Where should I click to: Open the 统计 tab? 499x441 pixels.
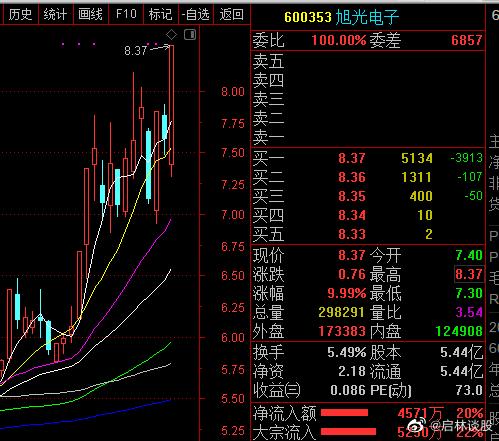point(55,14)
